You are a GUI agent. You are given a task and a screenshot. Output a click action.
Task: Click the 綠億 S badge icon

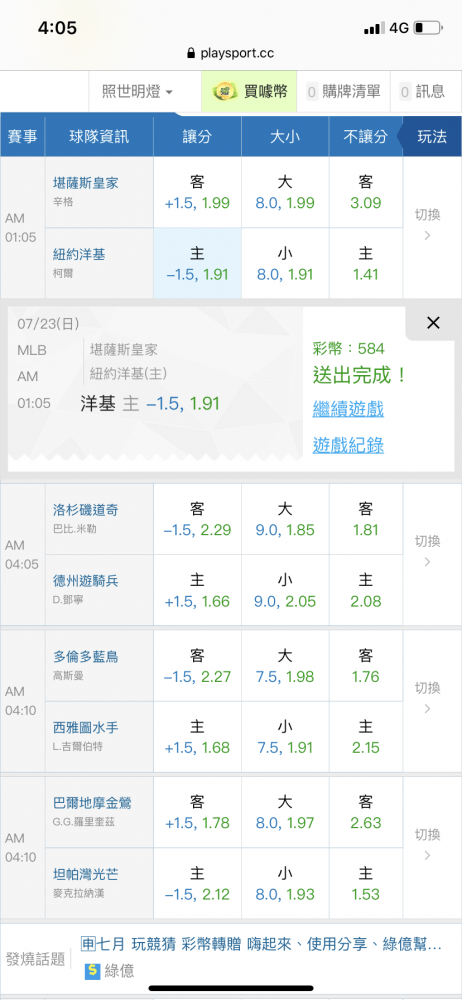93,972
